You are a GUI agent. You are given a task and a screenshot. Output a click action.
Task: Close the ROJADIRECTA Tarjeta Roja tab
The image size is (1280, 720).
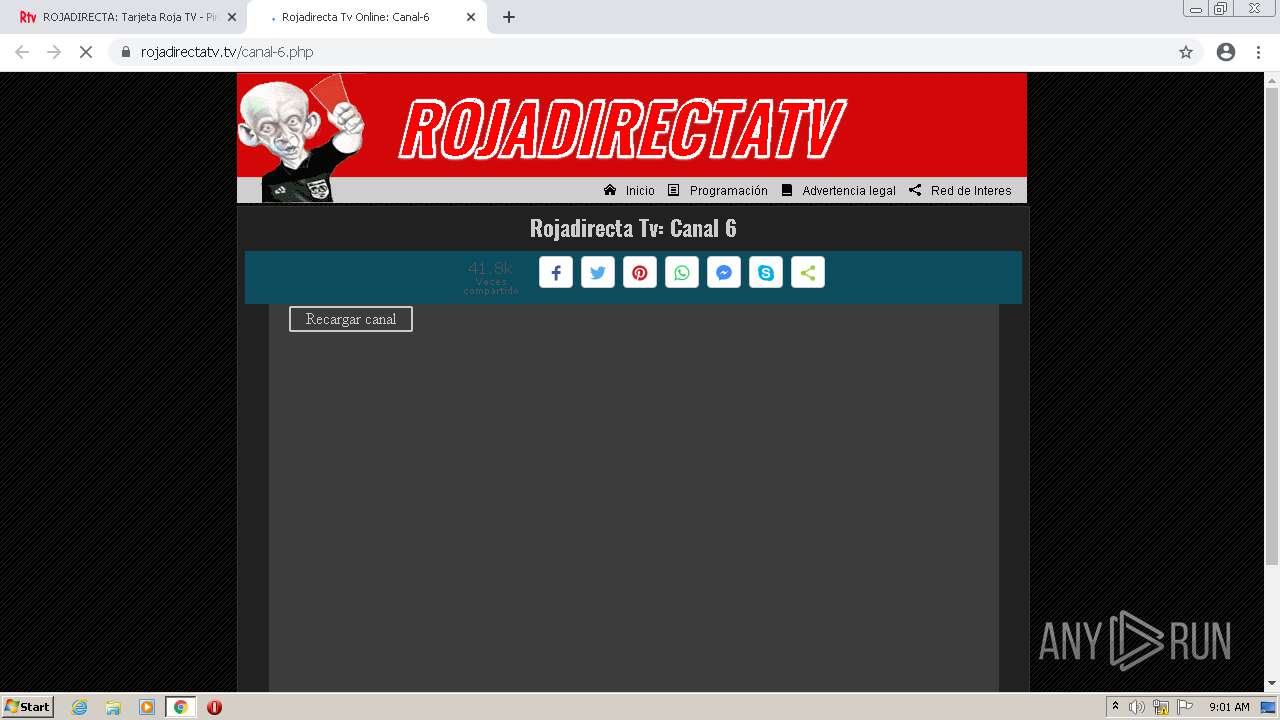click(232, 17)
